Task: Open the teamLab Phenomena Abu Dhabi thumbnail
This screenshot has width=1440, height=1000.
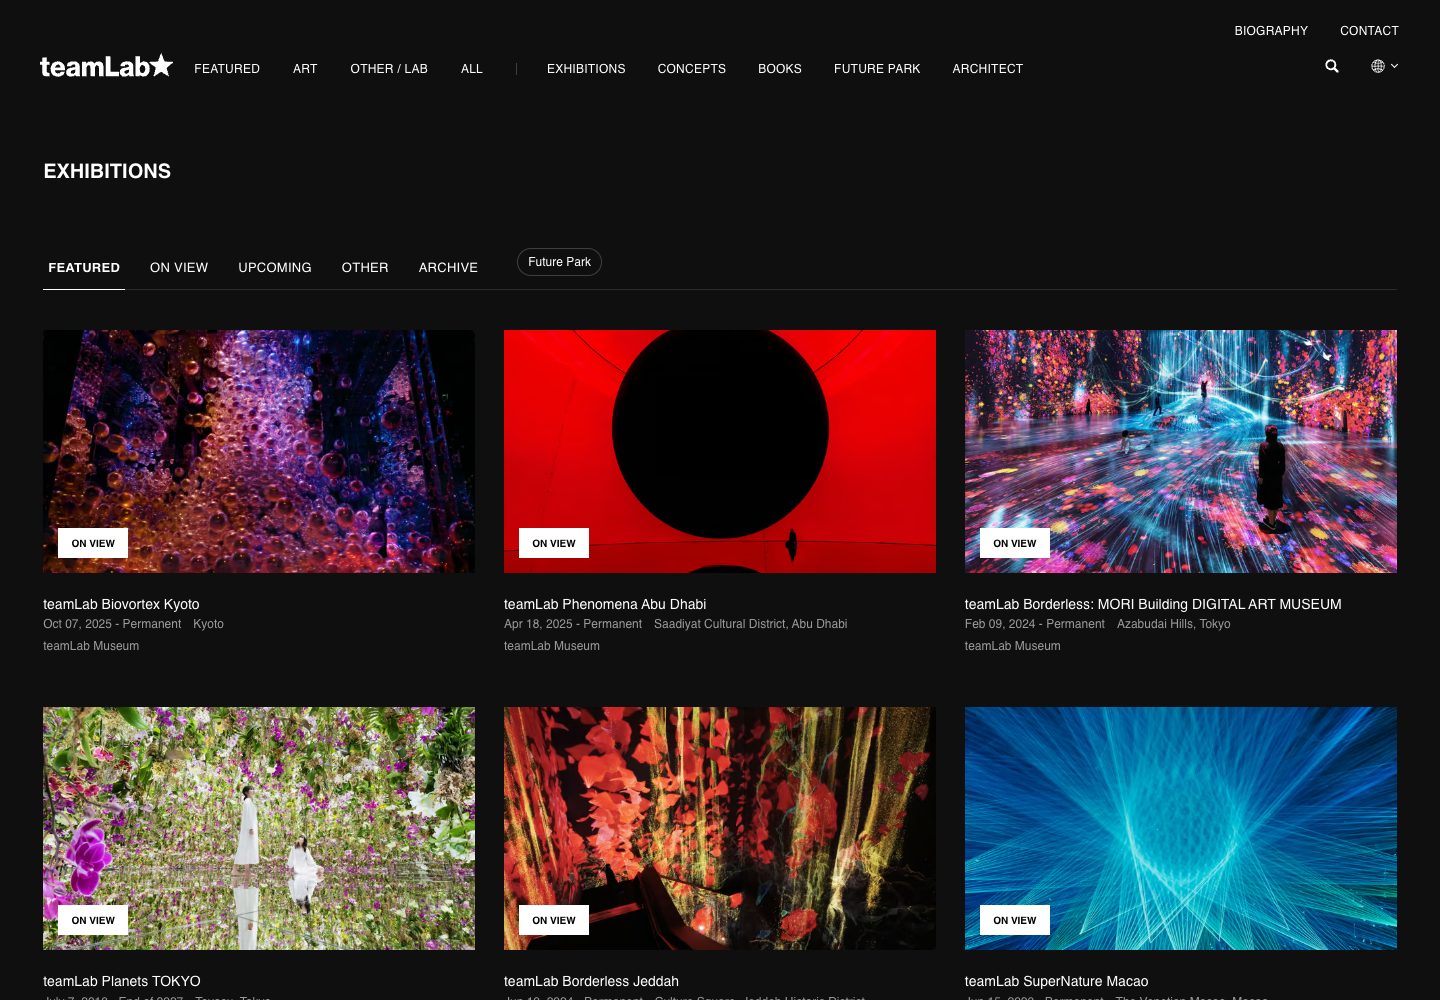Action: [720, 451]
